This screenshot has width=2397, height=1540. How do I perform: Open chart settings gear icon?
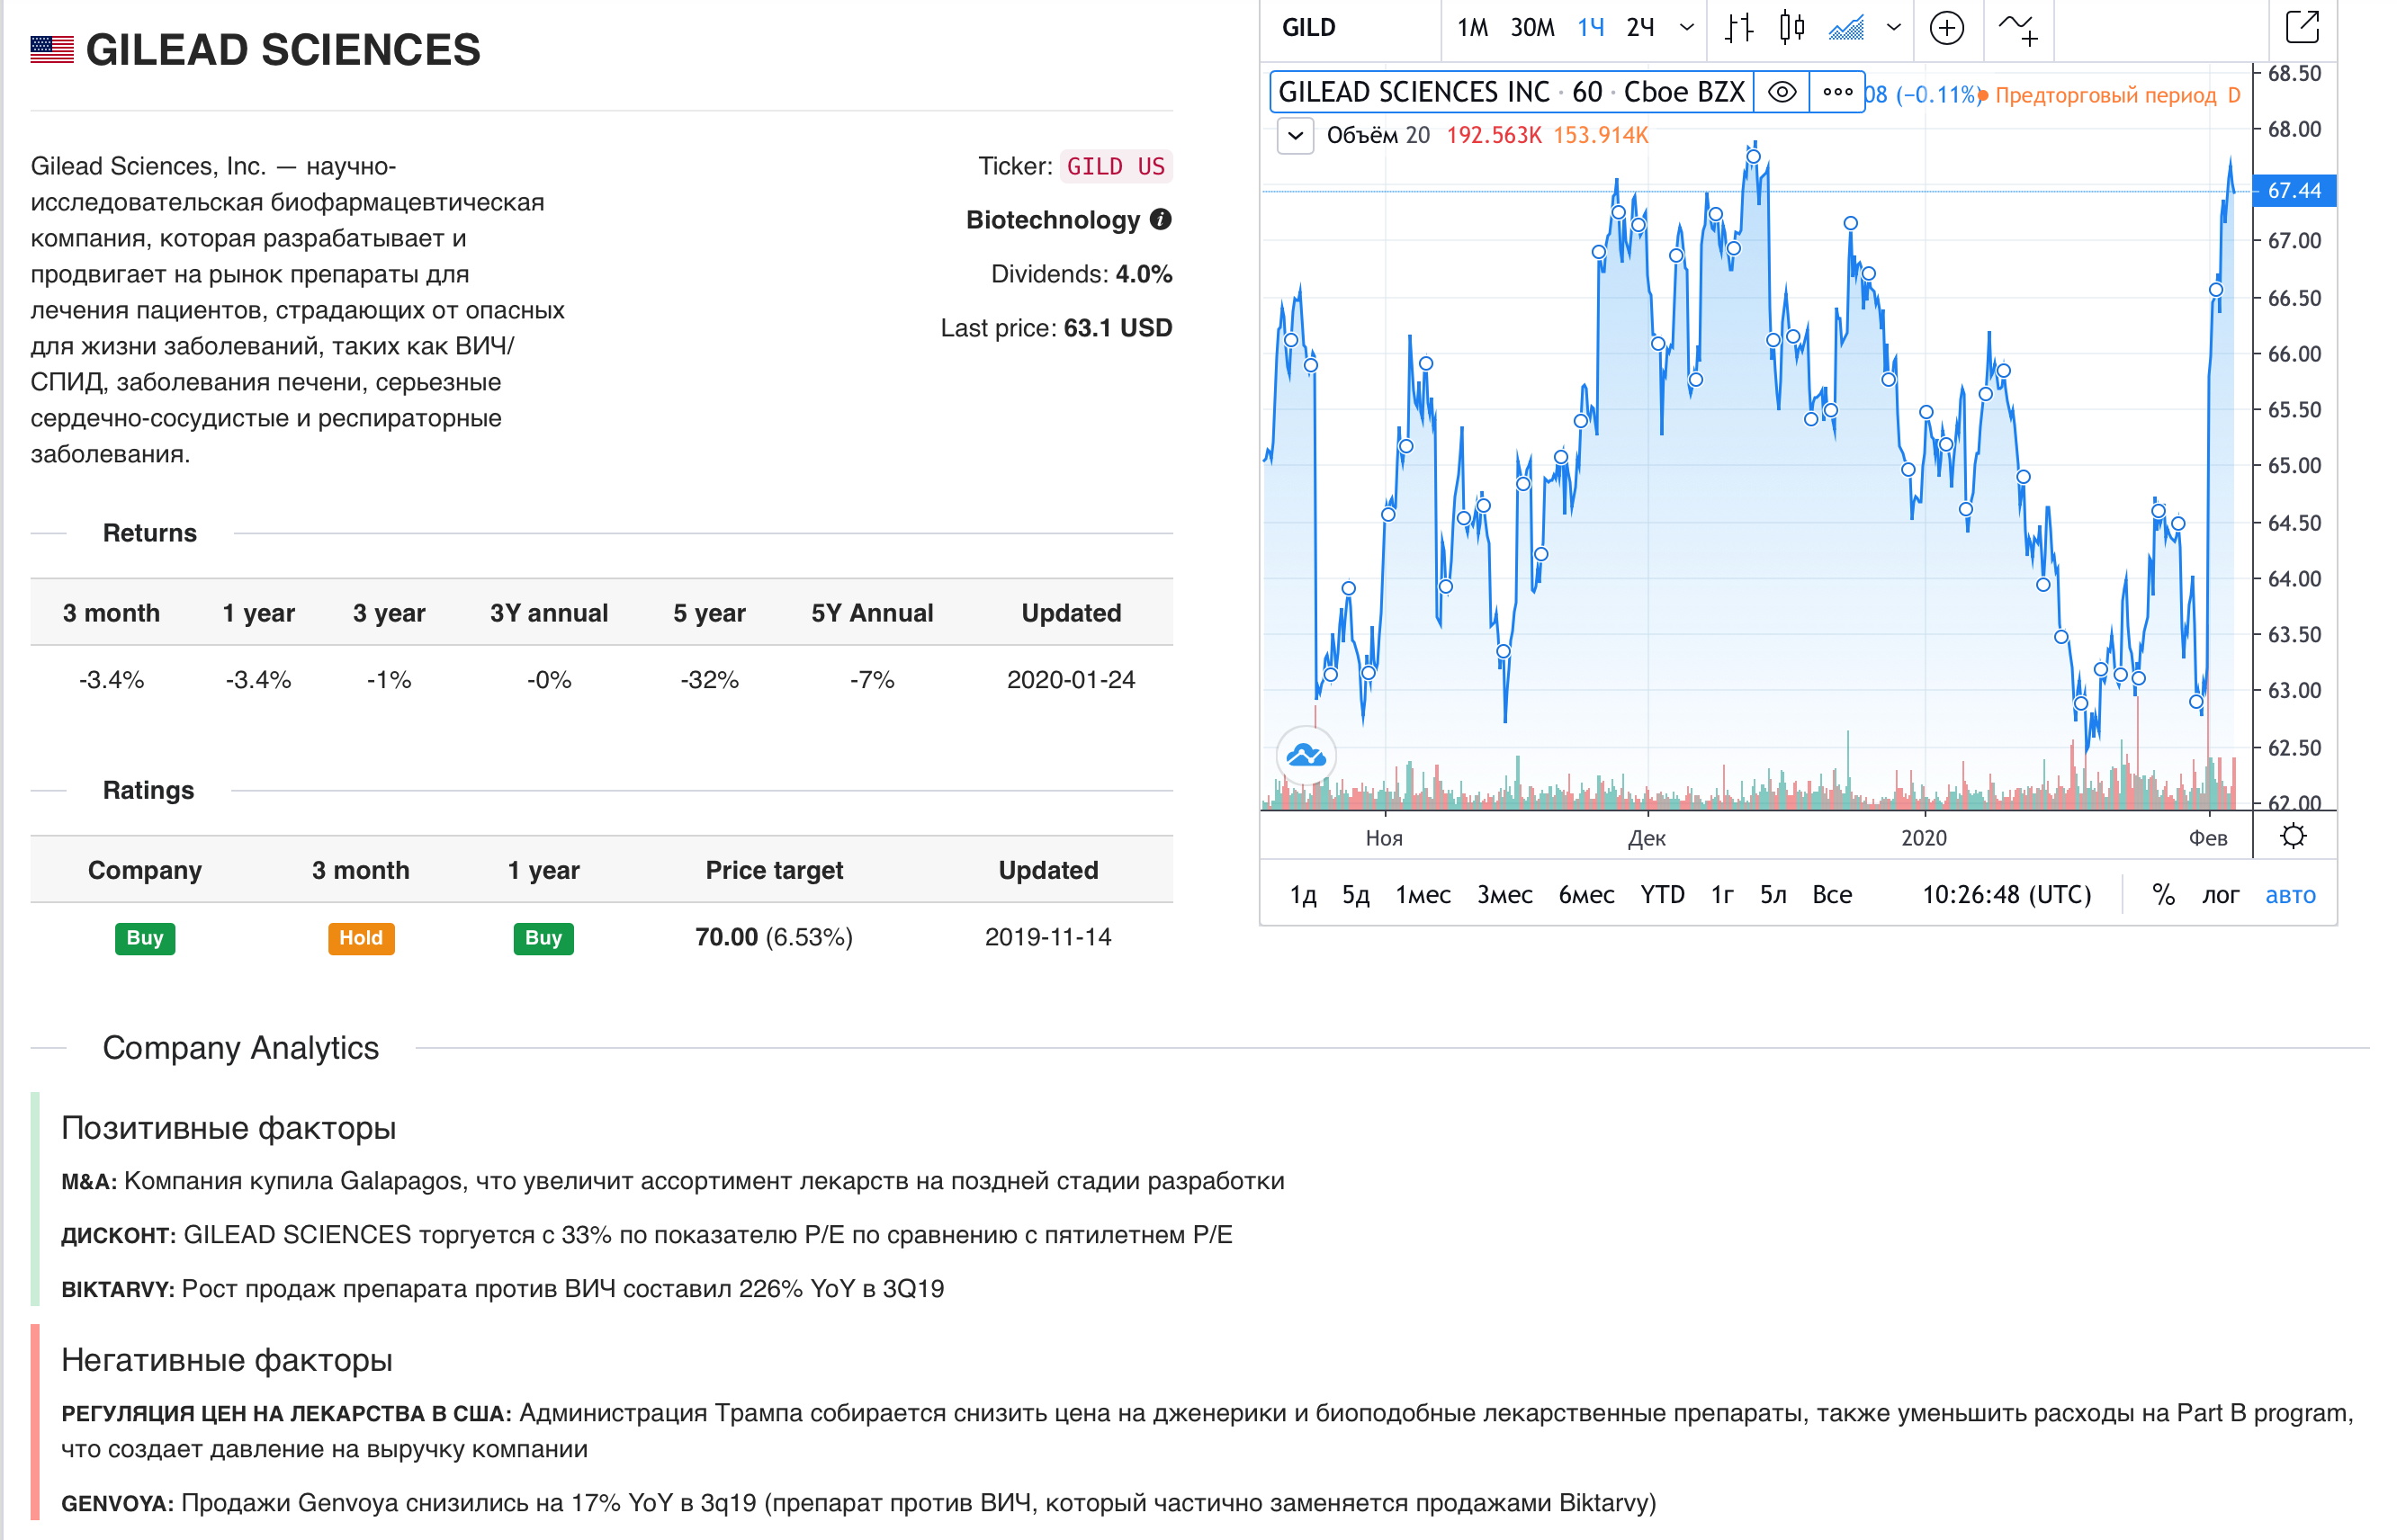(x=2293, y=836)
